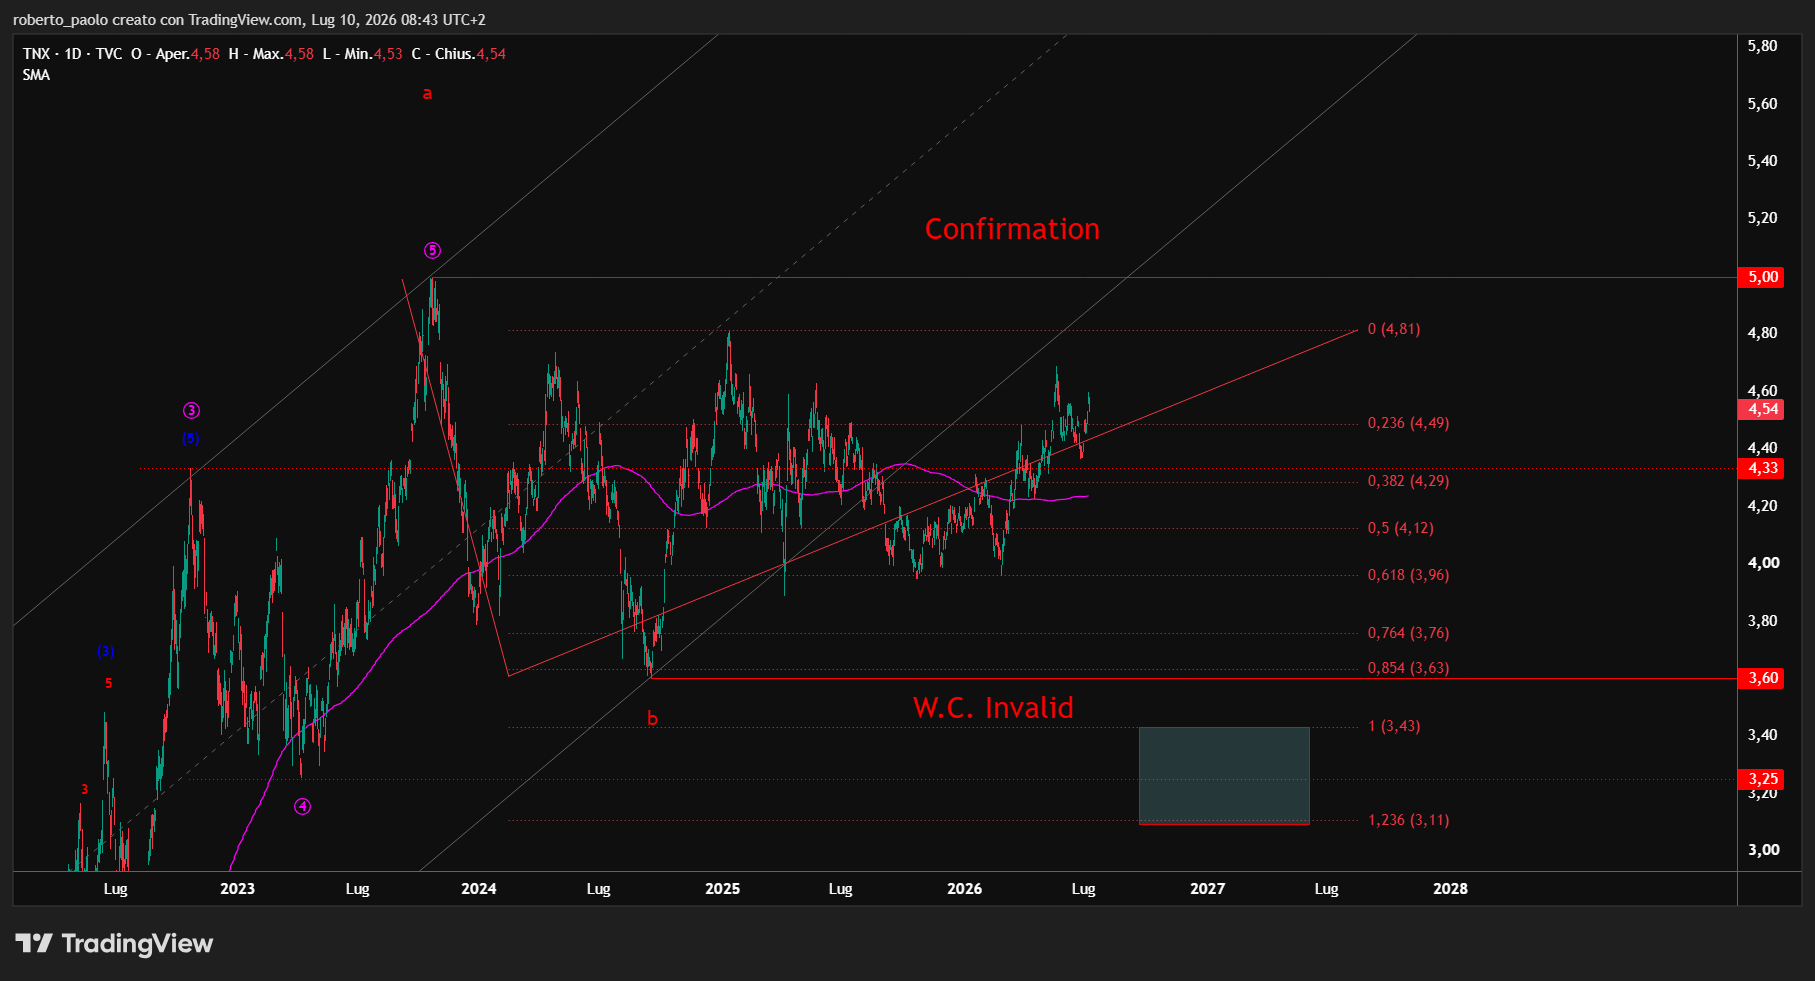This screenshot has width=1815, height=981.
Task: Click the 2026 label on time axis
Action: pos(964,889)
